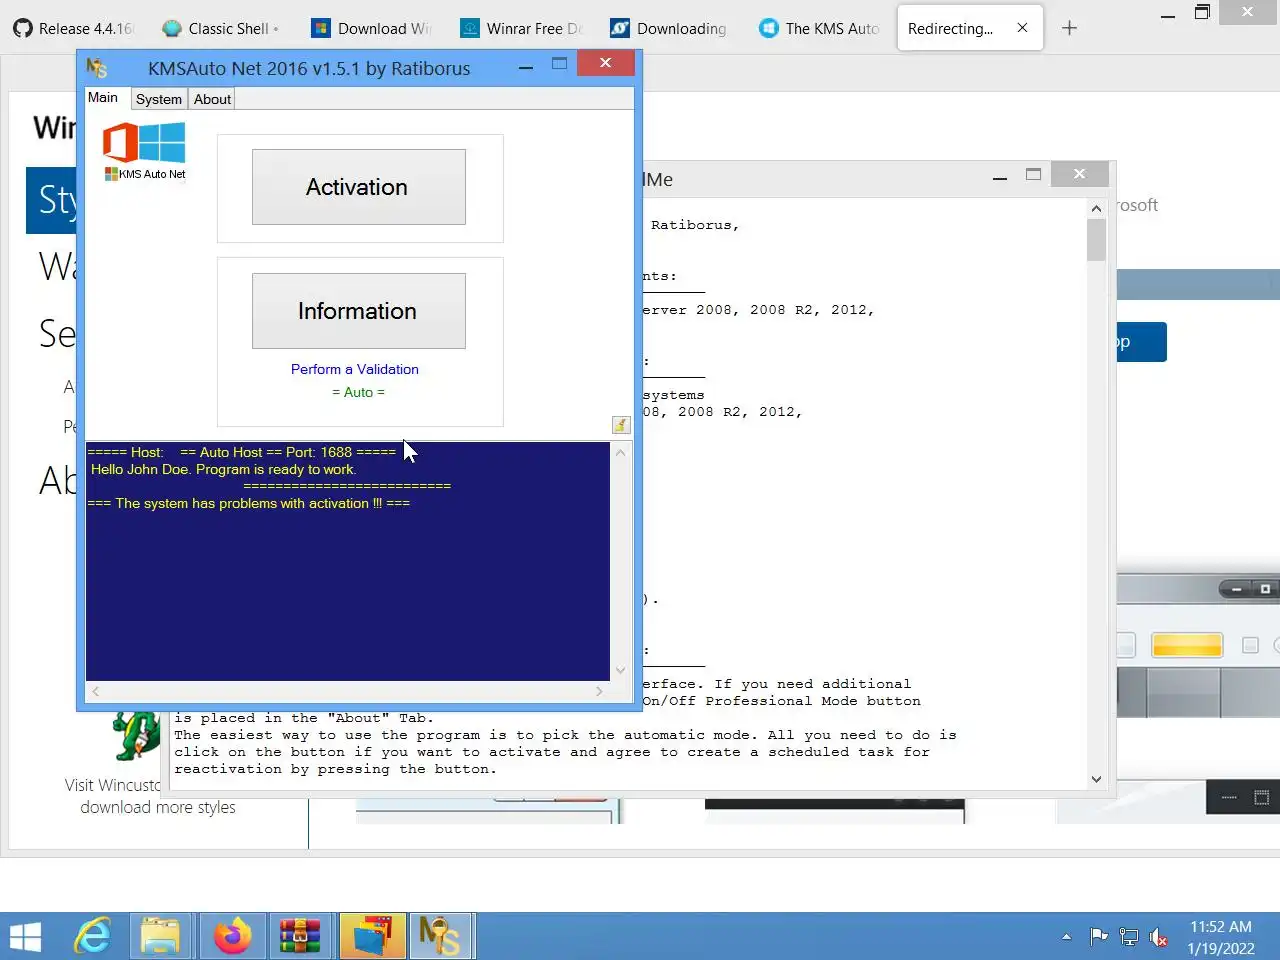Open the Classic Shell browser tab
The image size is (1280, 960).
[220, 28]
